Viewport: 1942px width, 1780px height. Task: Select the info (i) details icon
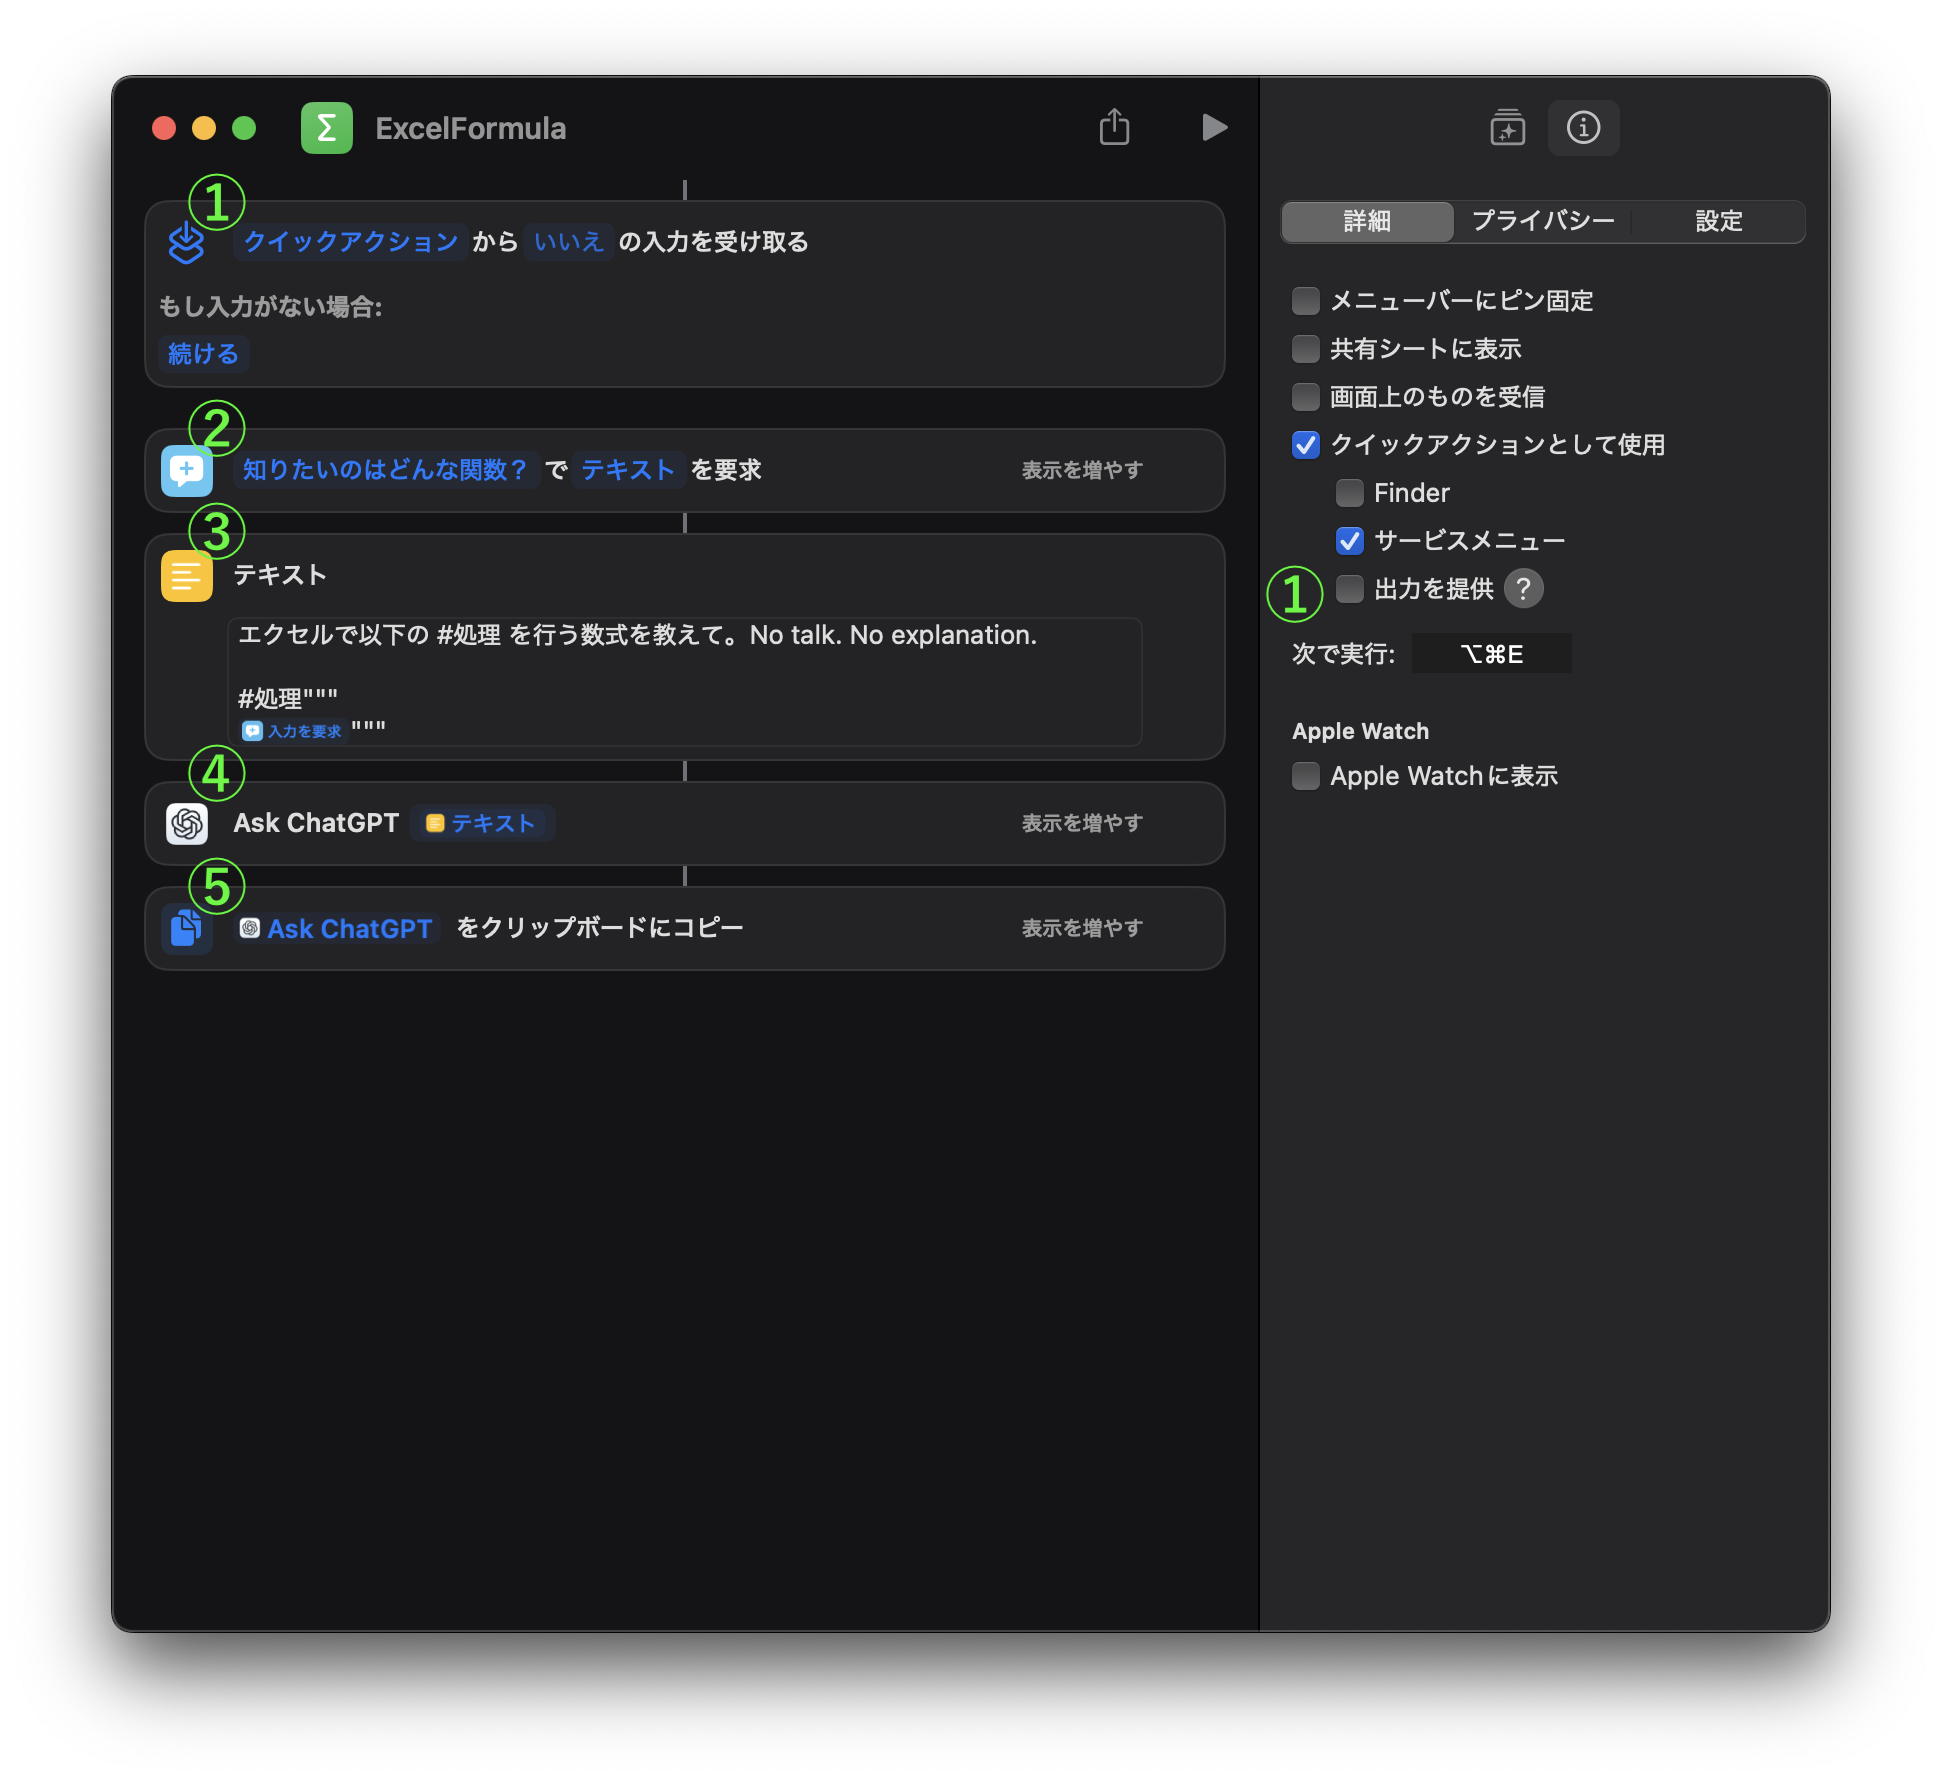click(x=1583, y=127)
